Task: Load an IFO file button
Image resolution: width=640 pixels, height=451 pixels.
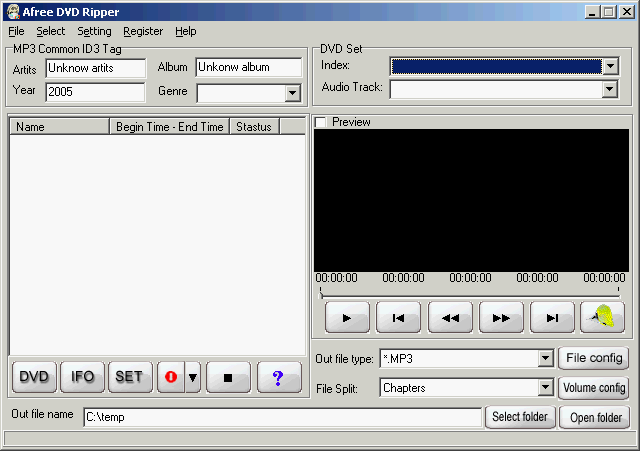Action: (x=82, y=377)
